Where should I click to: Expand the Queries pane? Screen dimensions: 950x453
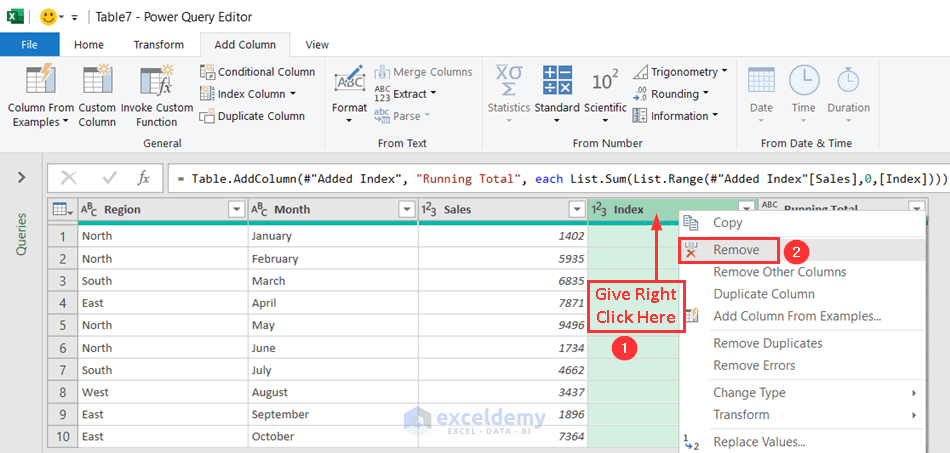tap(22, 177)
